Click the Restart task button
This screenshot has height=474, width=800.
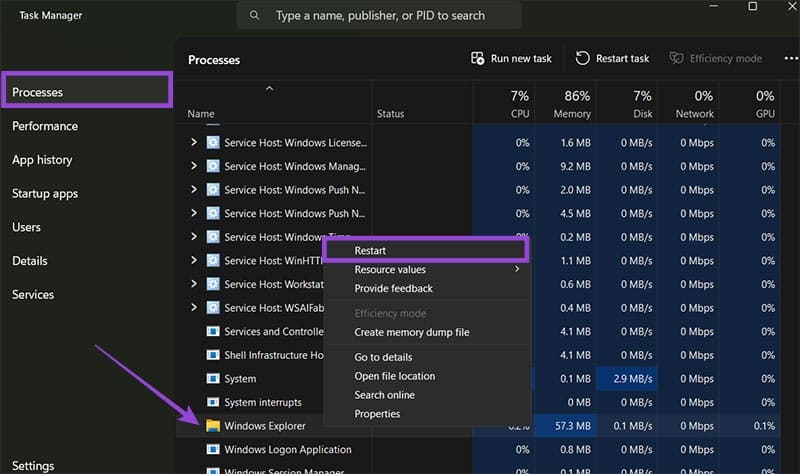[612, 58]
